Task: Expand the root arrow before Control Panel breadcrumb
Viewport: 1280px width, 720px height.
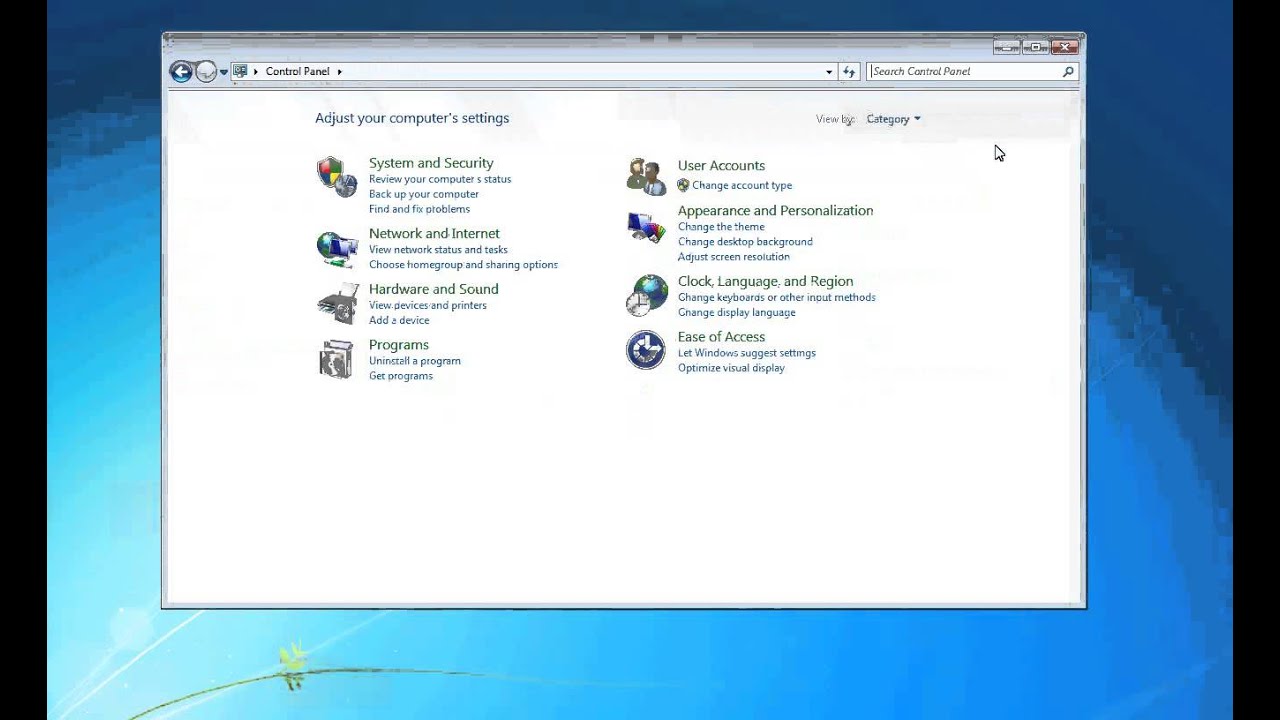Action: 255,72
